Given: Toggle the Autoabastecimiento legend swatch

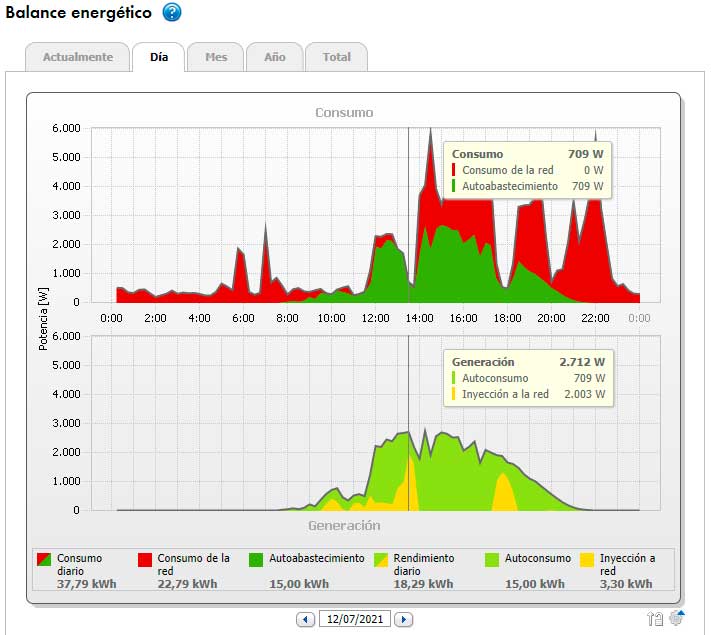Looking at the screenshot, I should coord(256,559).
